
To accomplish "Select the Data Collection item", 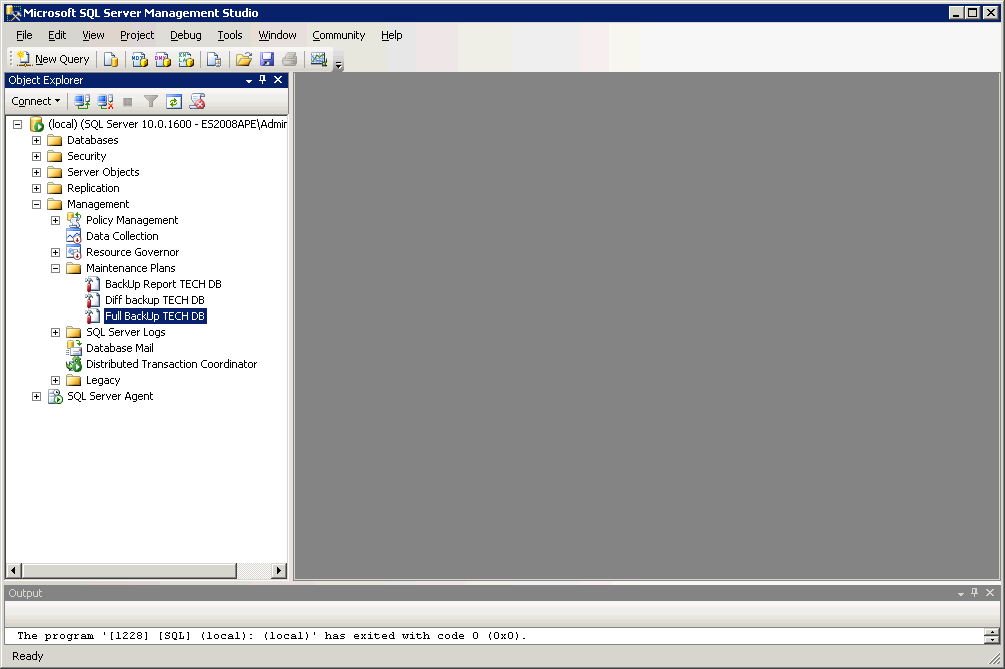I will pos(122,236).
